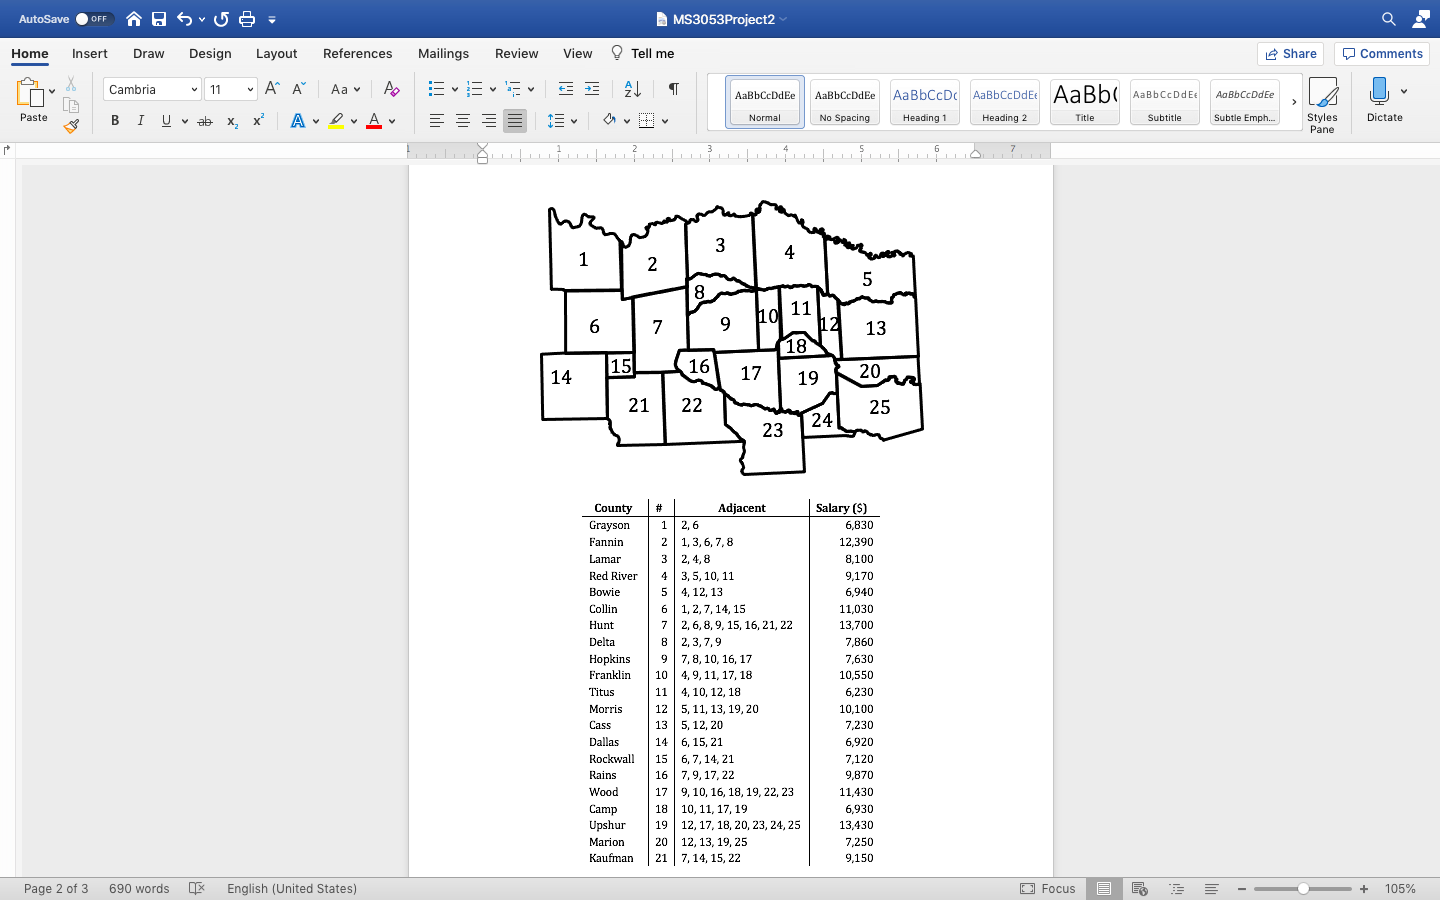Open the Home icon in title bar
The width and height of the screenshot is (1440, 900).
(134, 19)
